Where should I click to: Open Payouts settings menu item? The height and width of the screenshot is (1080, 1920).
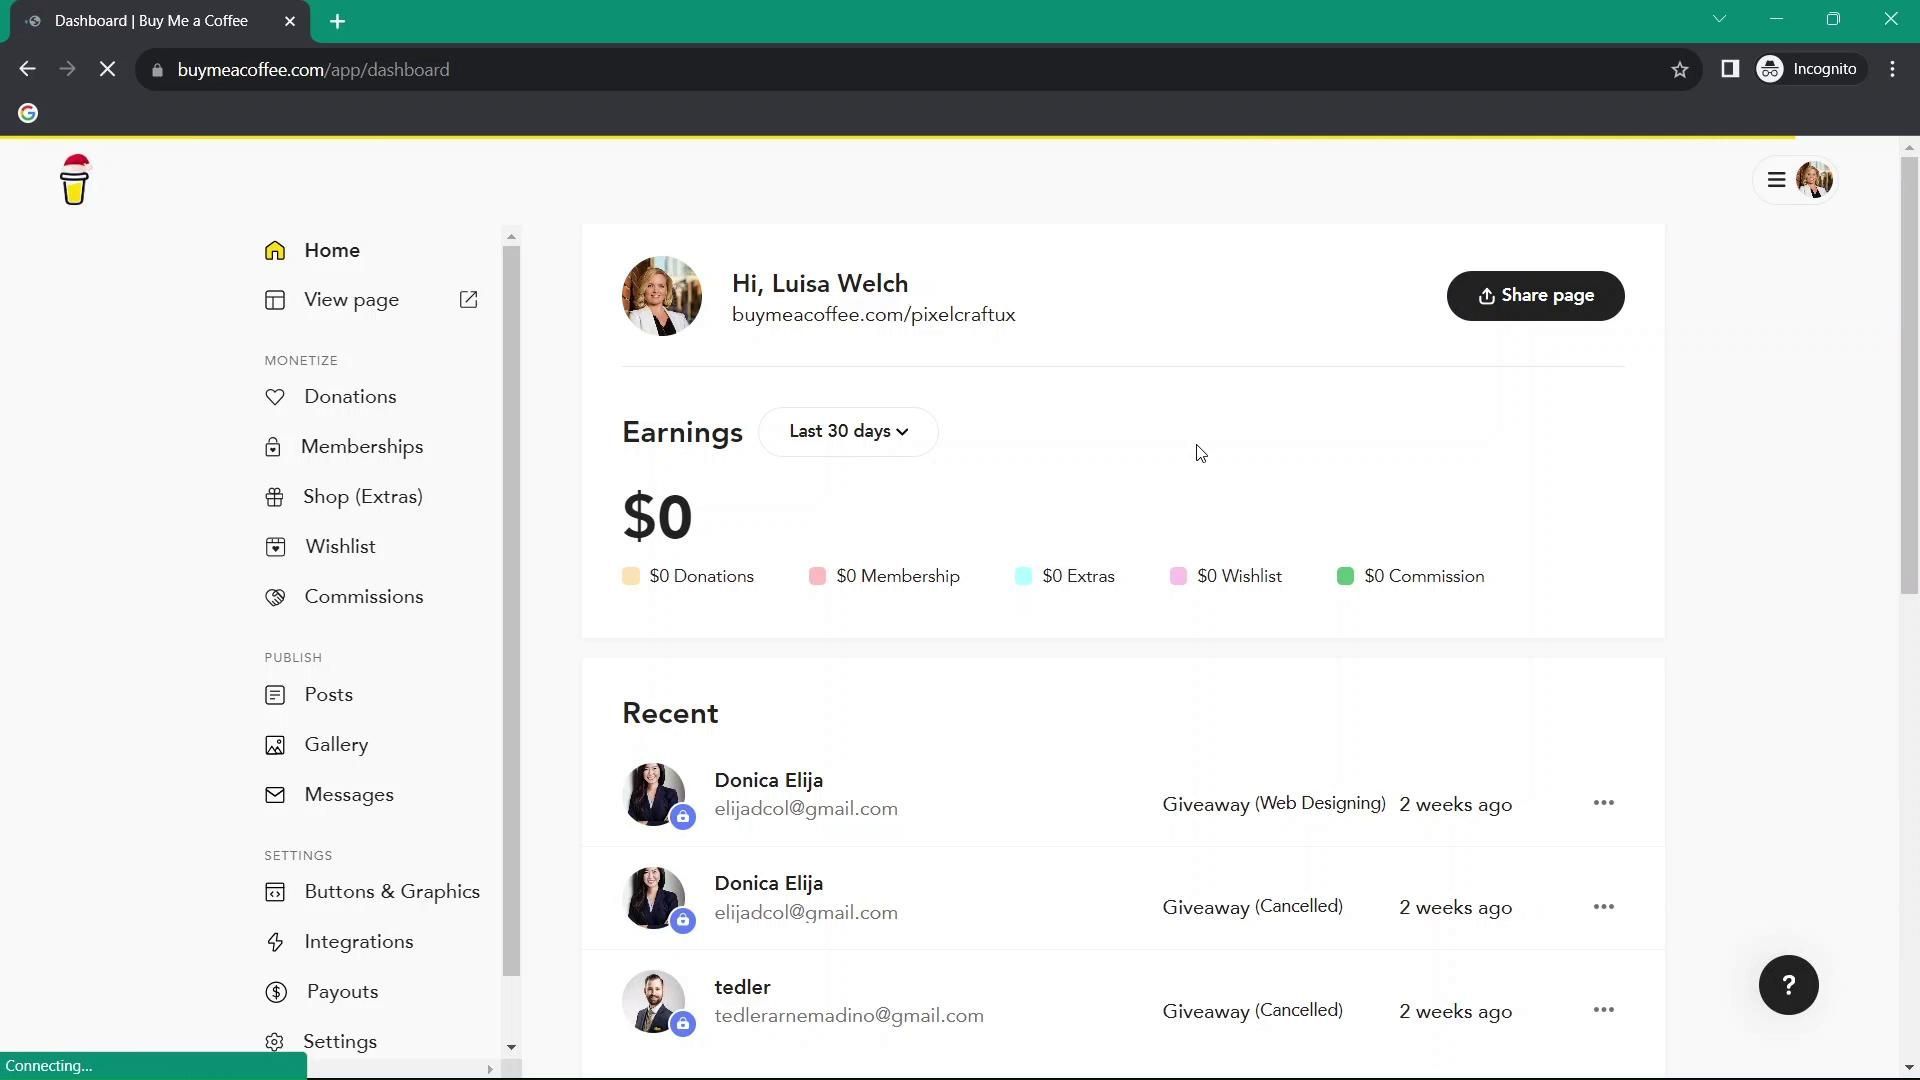click(342, 992)
